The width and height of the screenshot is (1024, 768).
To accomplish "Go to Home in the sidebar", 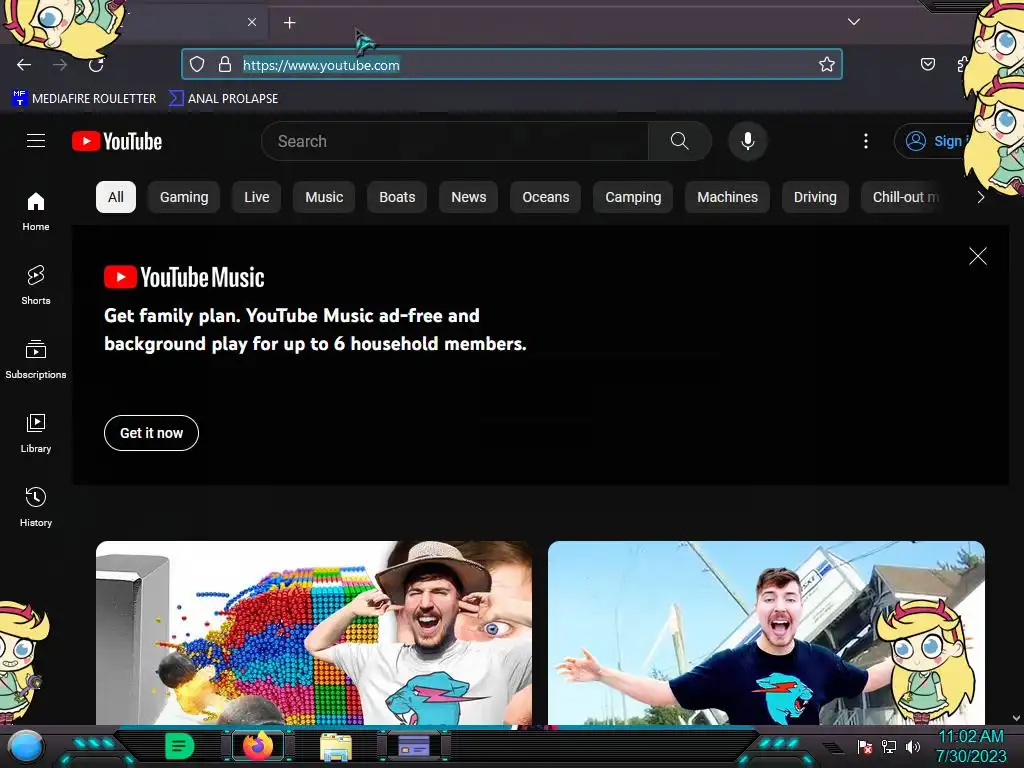I will click(x=36, y=212).
